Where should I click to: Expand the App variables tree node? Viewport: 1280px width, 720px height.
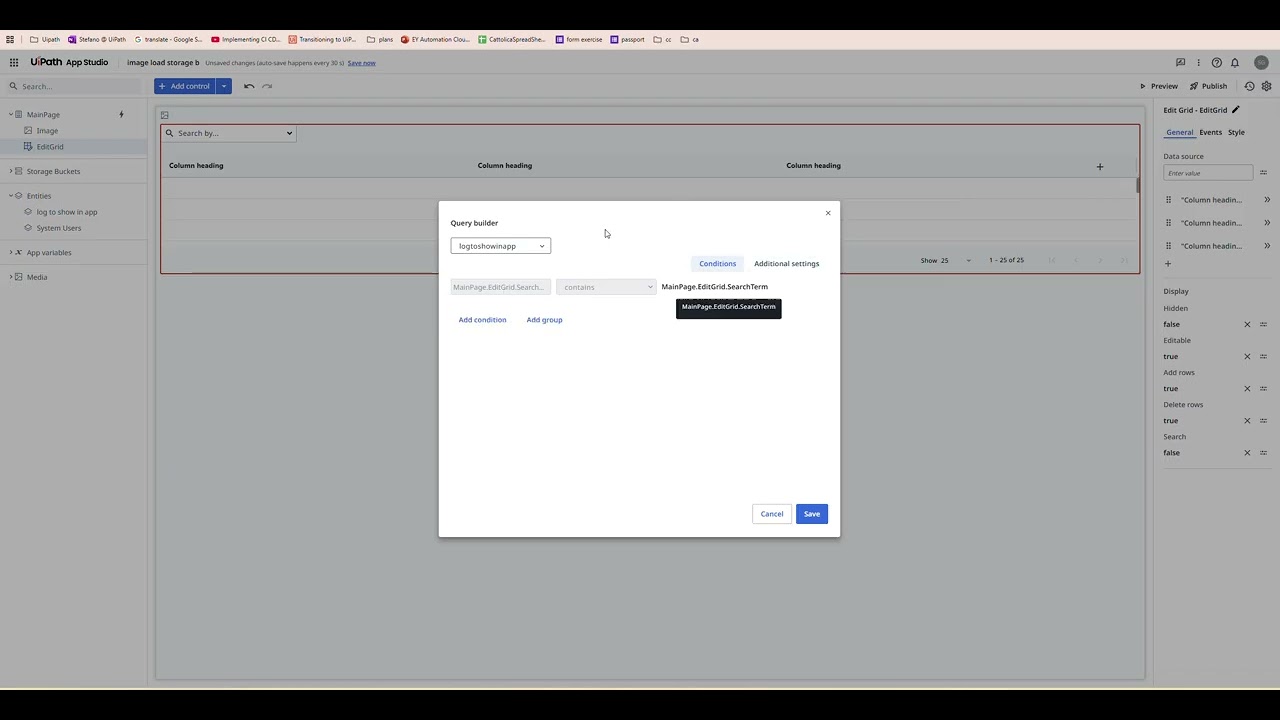coord(10,252)
